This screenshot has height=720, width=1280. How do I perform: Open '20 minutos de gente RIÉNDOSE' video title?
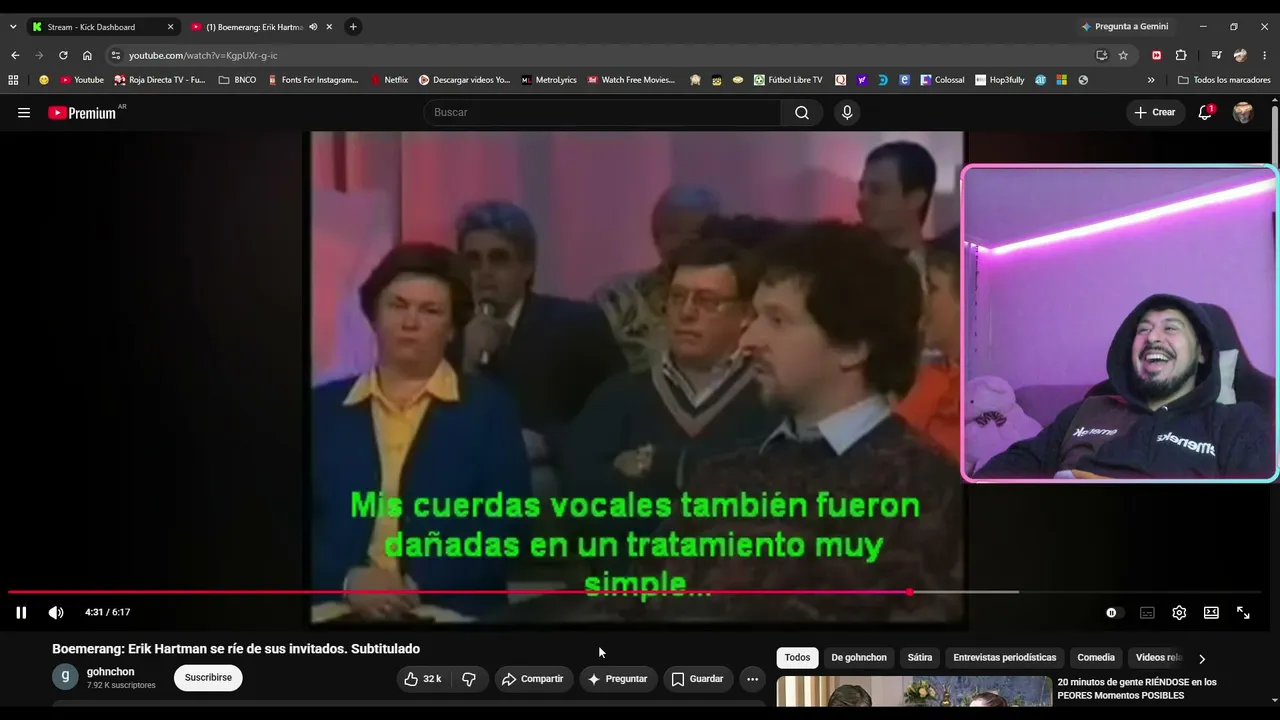point(1137,689)
